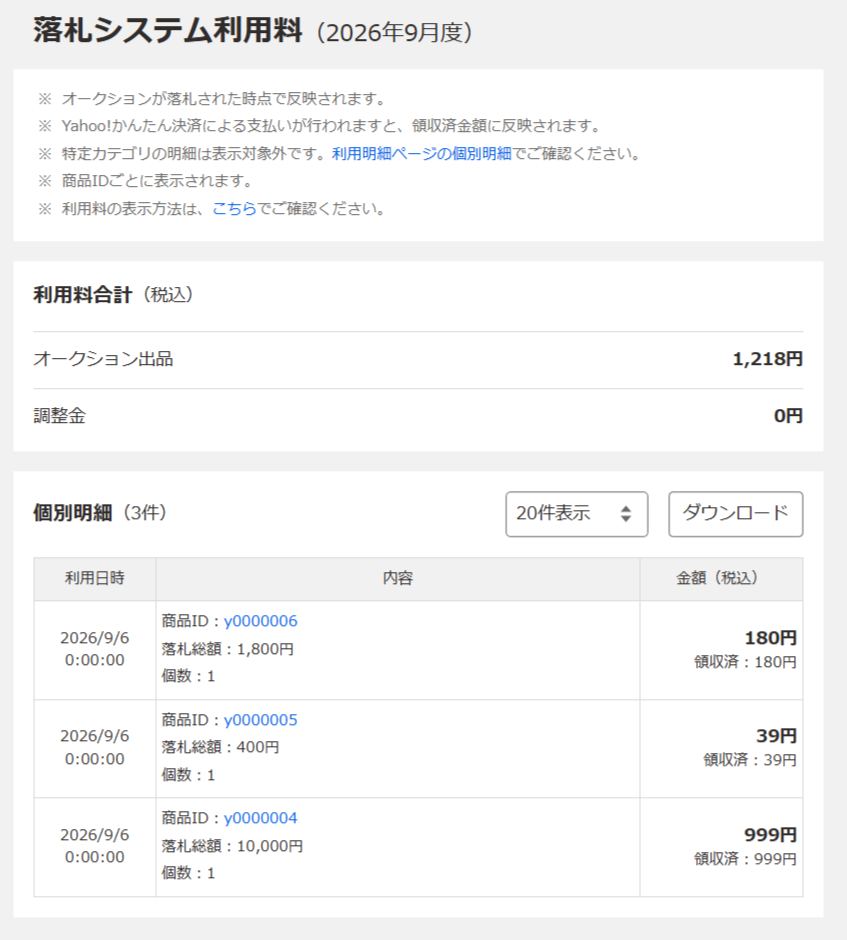Click the 39円 amount in second row
The height and width of the screenshot is (940, 847).
click(776, 736)
